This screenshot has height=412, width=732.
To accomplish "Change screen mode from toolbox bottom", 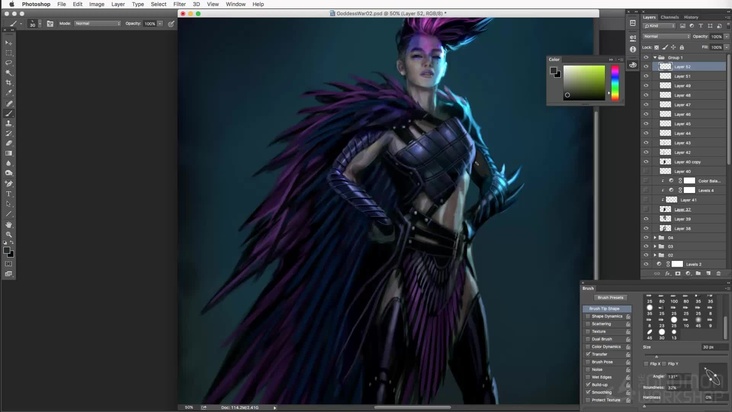I will pyautogui.click(x=8, y=274).
